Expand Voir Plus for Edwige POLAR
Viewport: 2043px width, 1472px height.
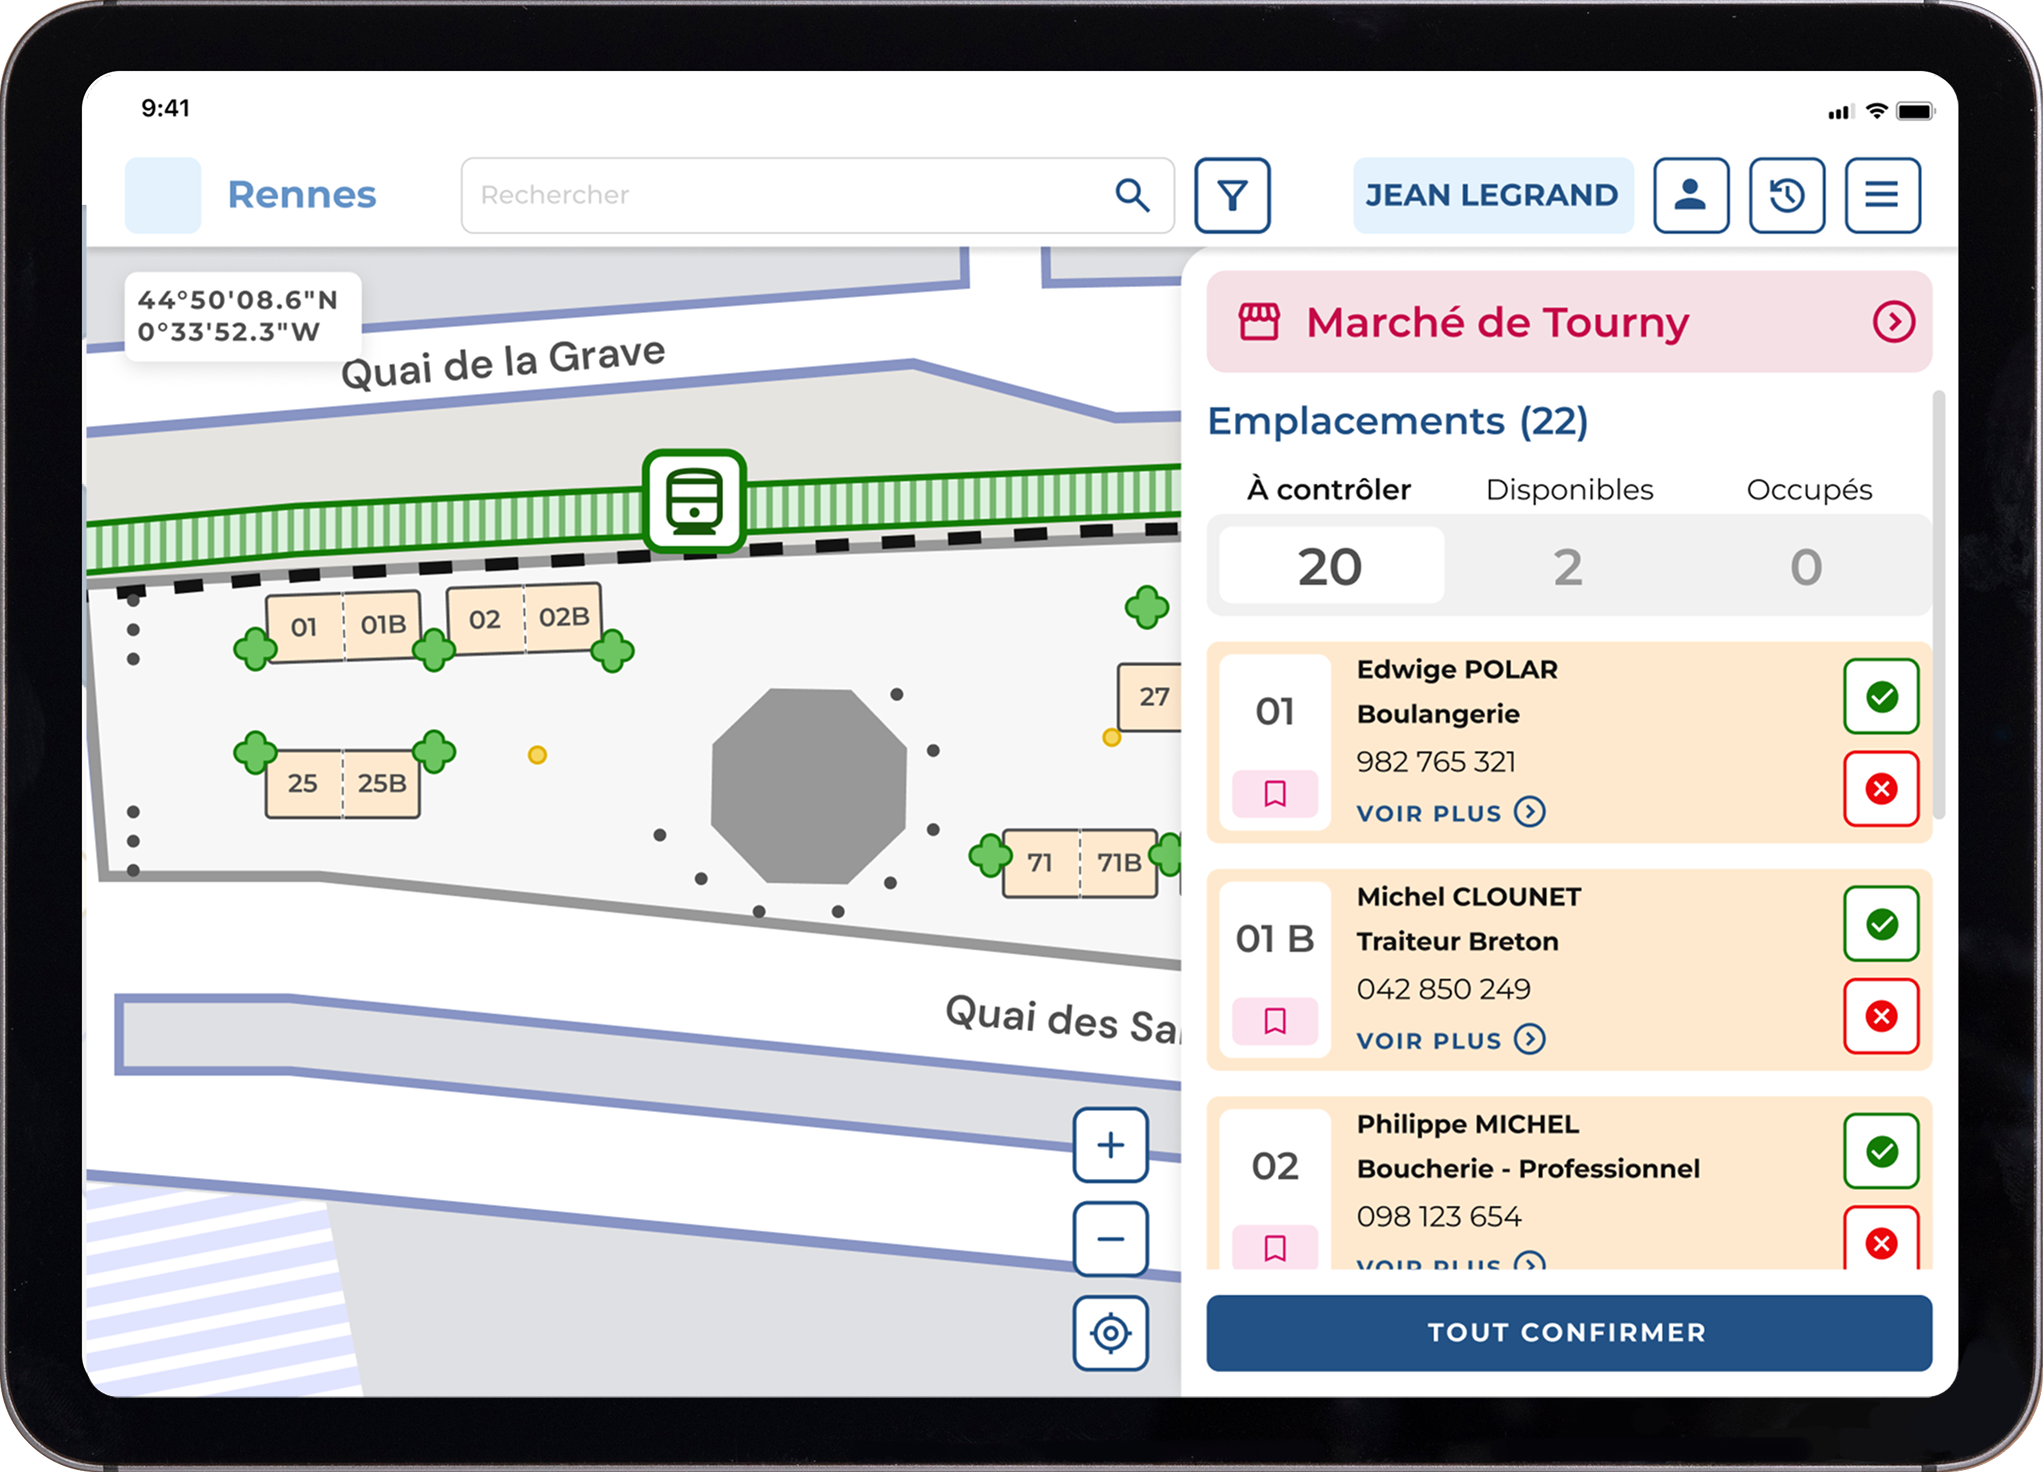[1450, 812]
